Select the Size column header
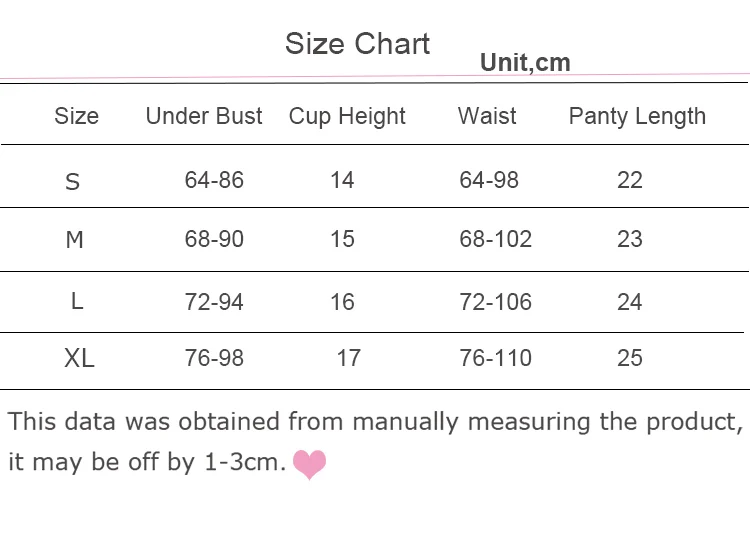 coord(77,116)
